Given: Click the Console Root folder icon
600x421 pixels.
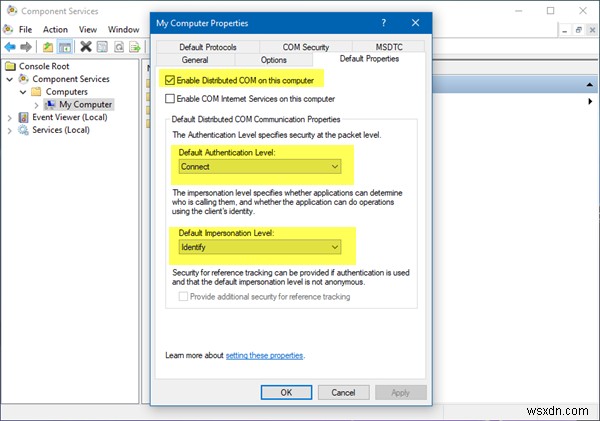Looking at the screenshot, I should coord(10,66).
